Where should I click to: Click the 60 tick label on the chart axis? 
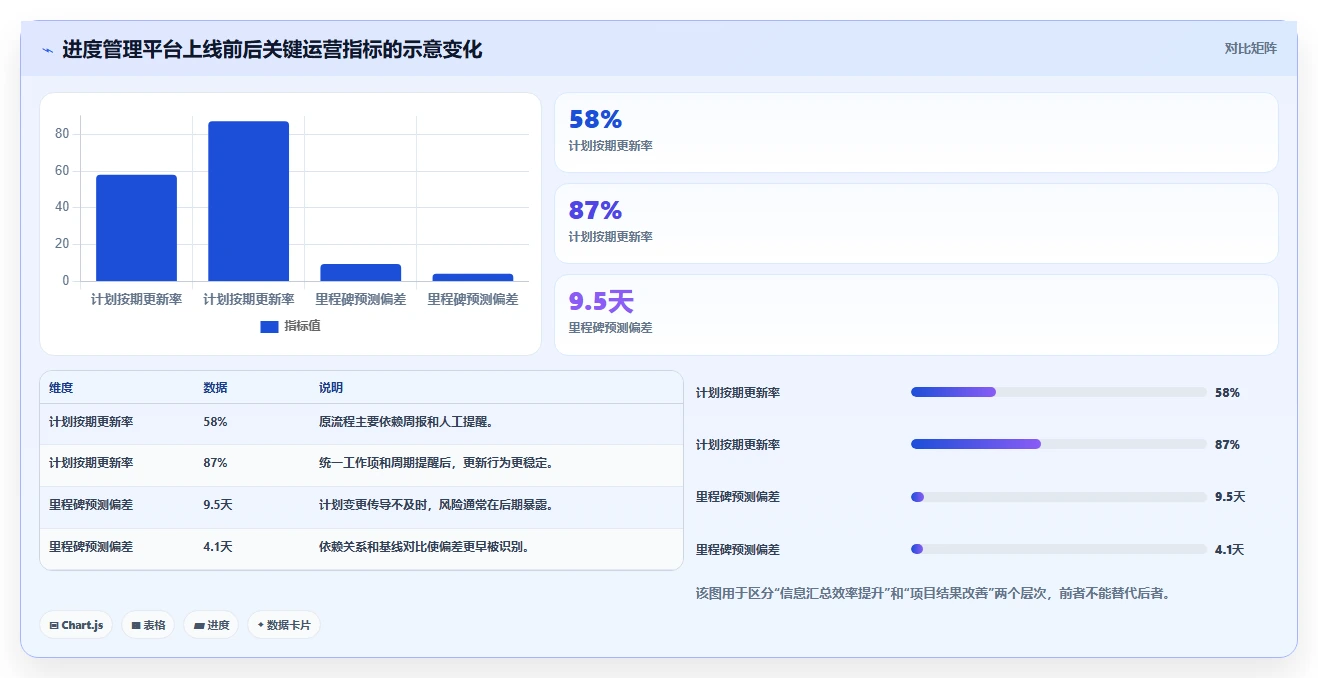(62, 171)
